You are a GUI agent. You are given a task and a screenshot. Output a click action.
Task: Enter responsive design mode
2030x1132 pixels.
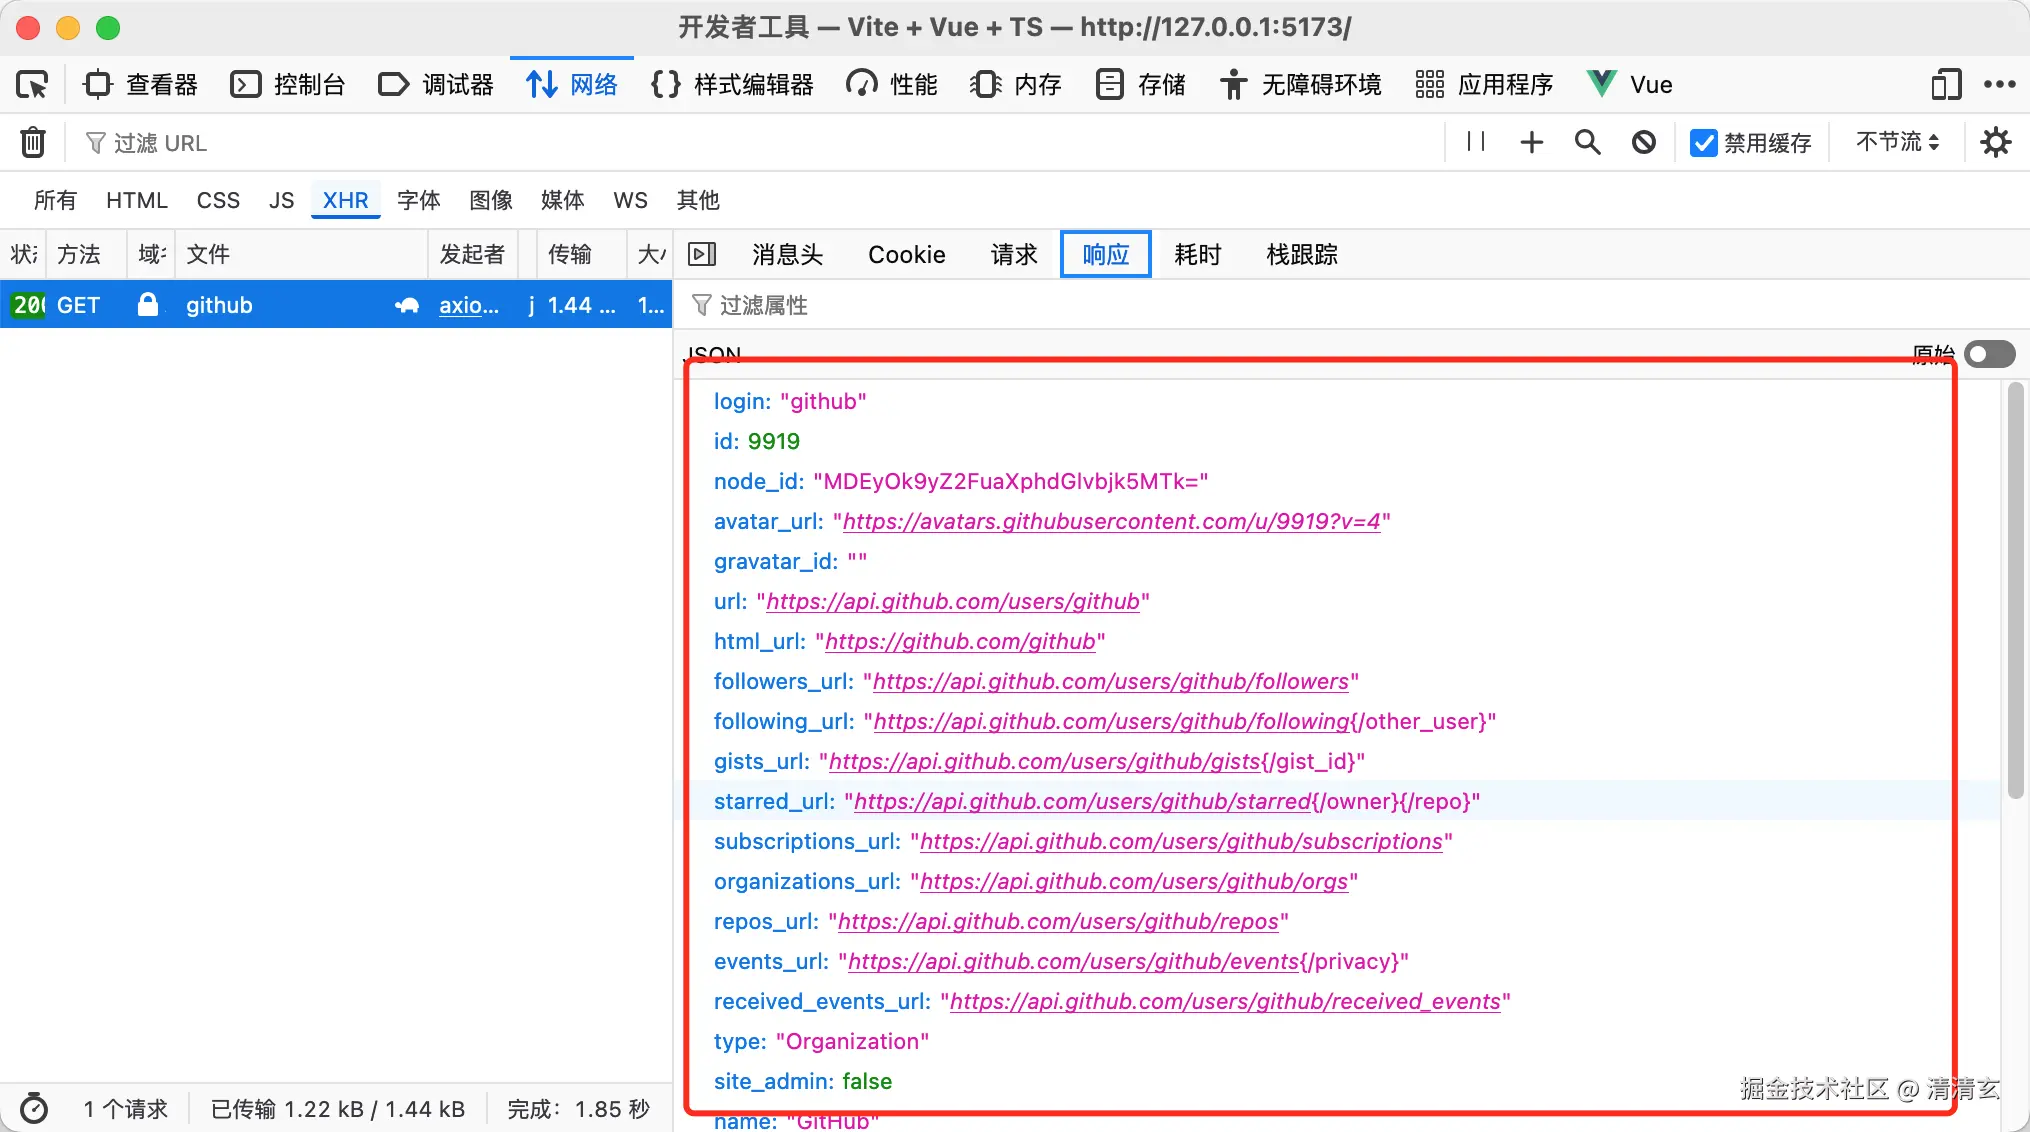1944,84
